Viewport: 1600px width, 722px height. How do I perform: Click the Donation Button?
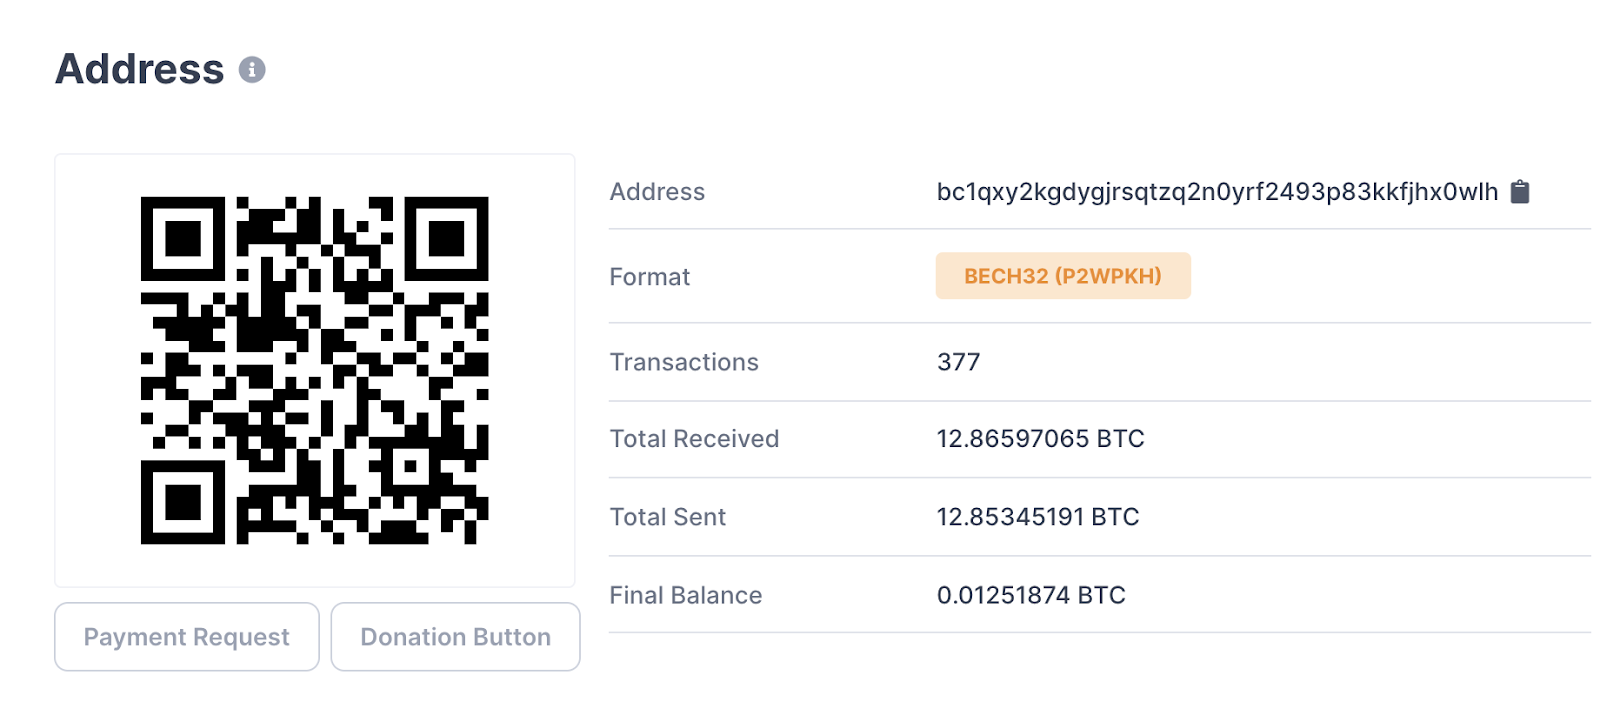(455, 637)
